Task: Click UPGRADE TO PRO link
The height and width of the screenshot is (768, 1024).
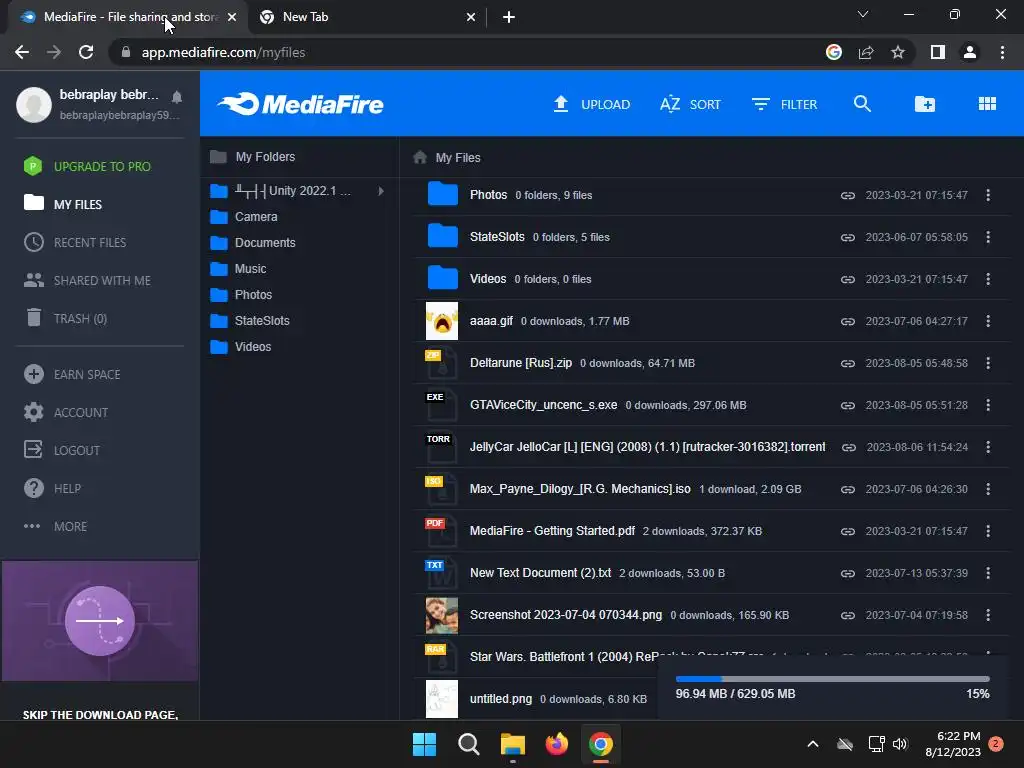Action: click(x=87, y=167)
